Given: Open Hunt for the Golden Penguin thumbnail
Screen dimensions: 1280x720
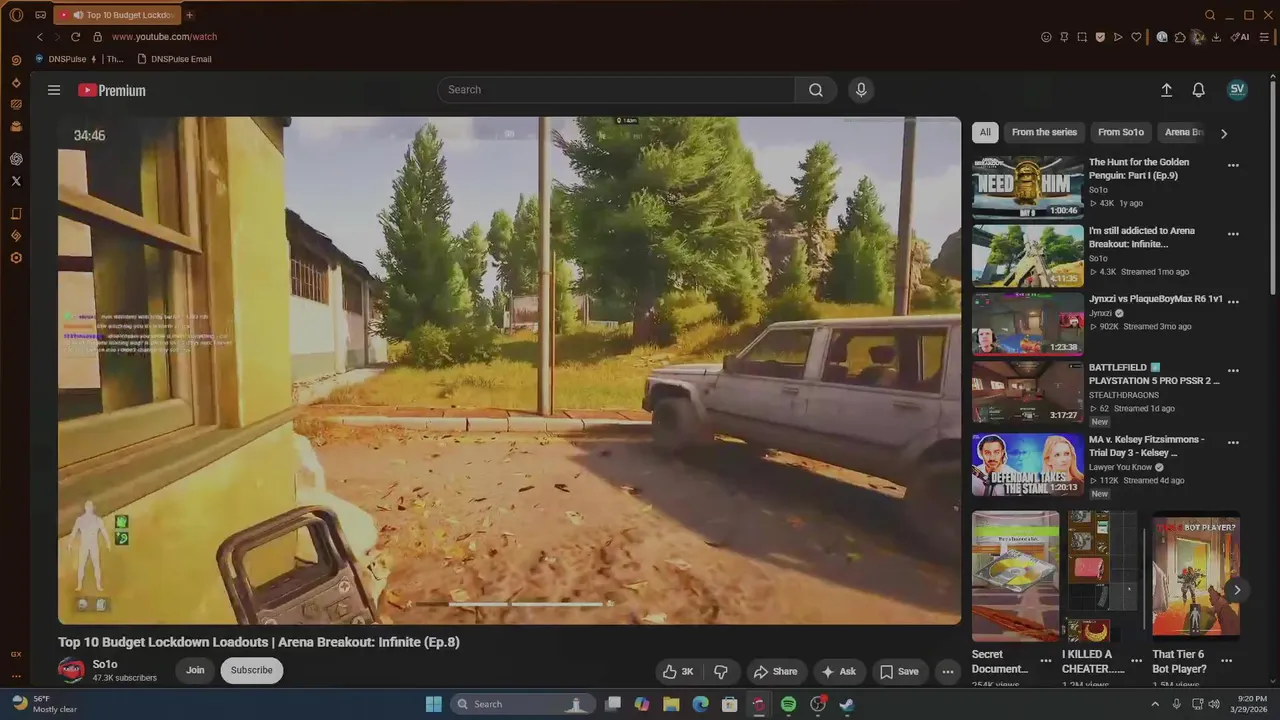Looking at the screenshot, I should [x=1028, y=187].
